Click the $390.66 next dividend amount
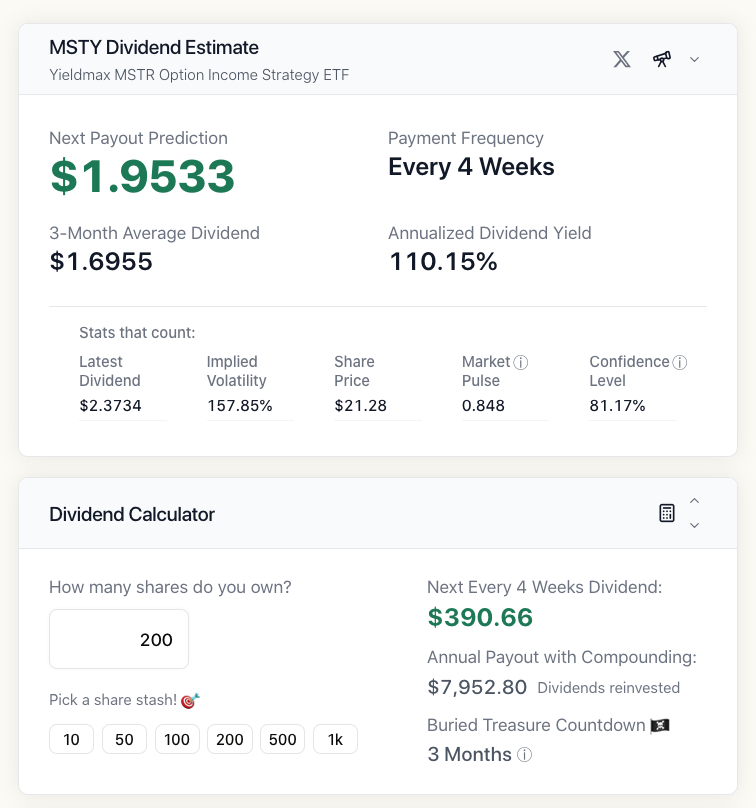 [x=480, y=617]
